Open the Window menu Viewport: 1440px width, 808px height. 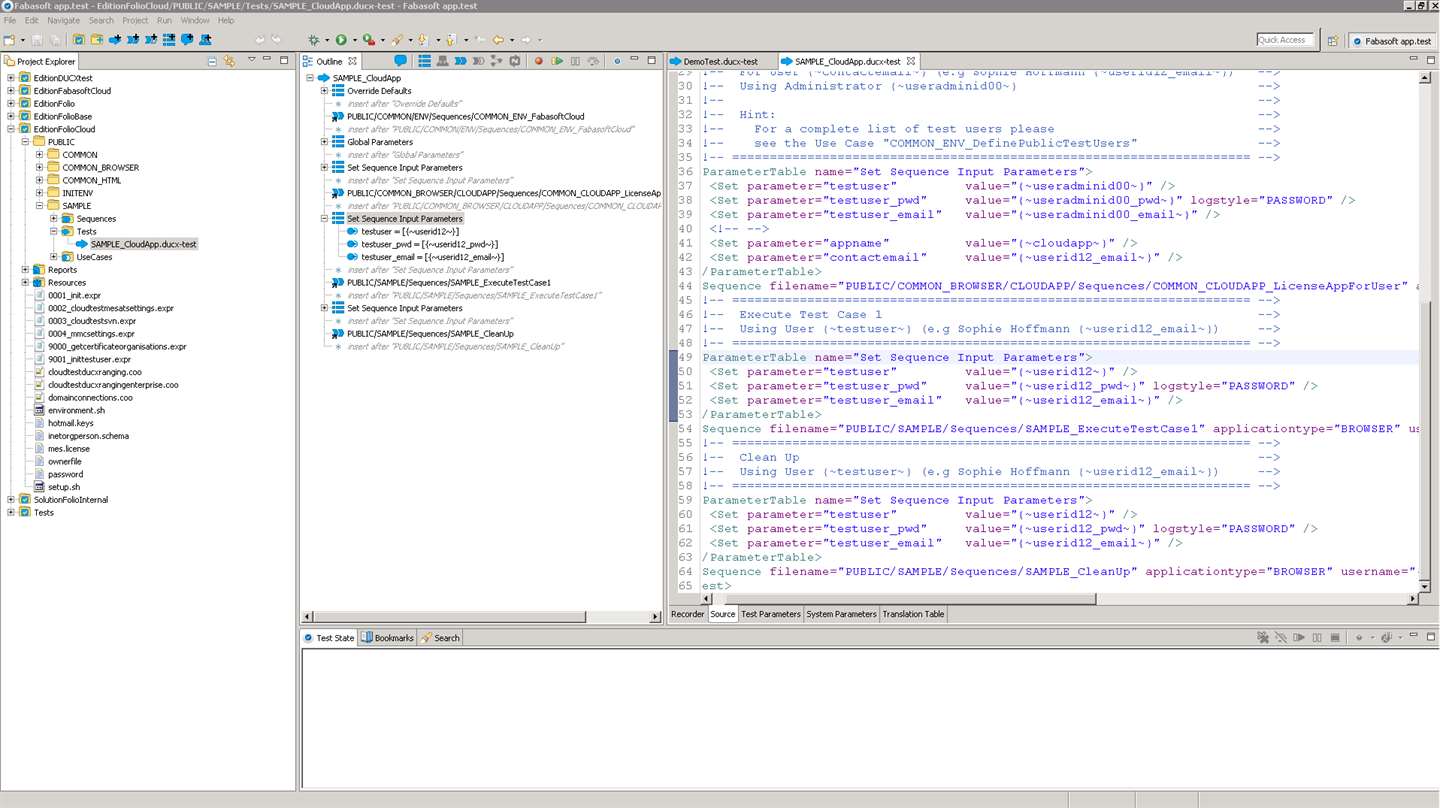click(195, 20)
